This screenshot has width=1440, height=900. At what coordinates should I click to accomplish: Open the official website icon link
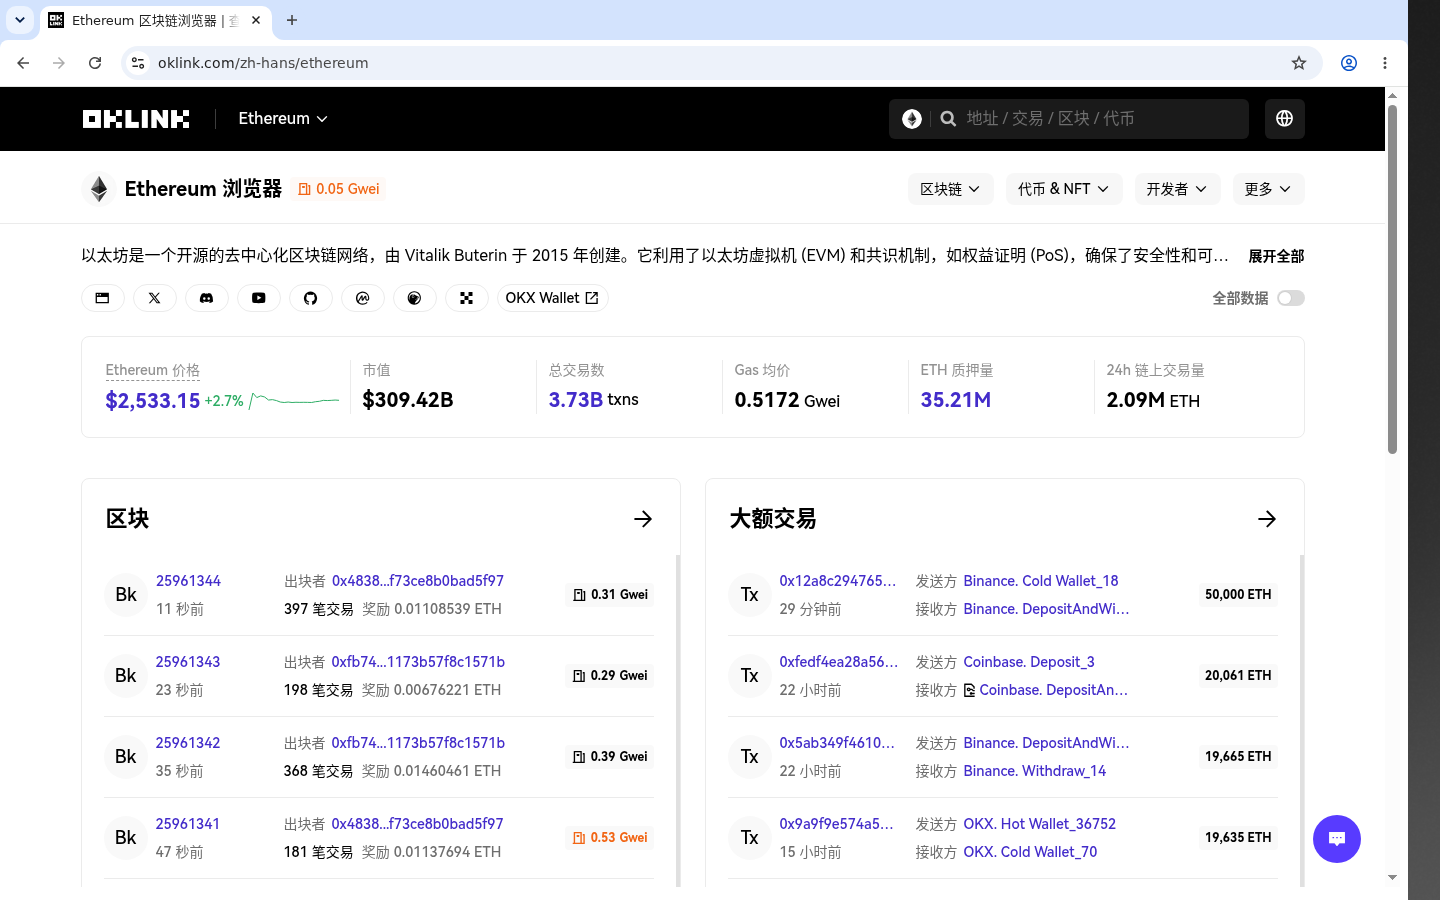pyautogui.click(x=102, y=298)
